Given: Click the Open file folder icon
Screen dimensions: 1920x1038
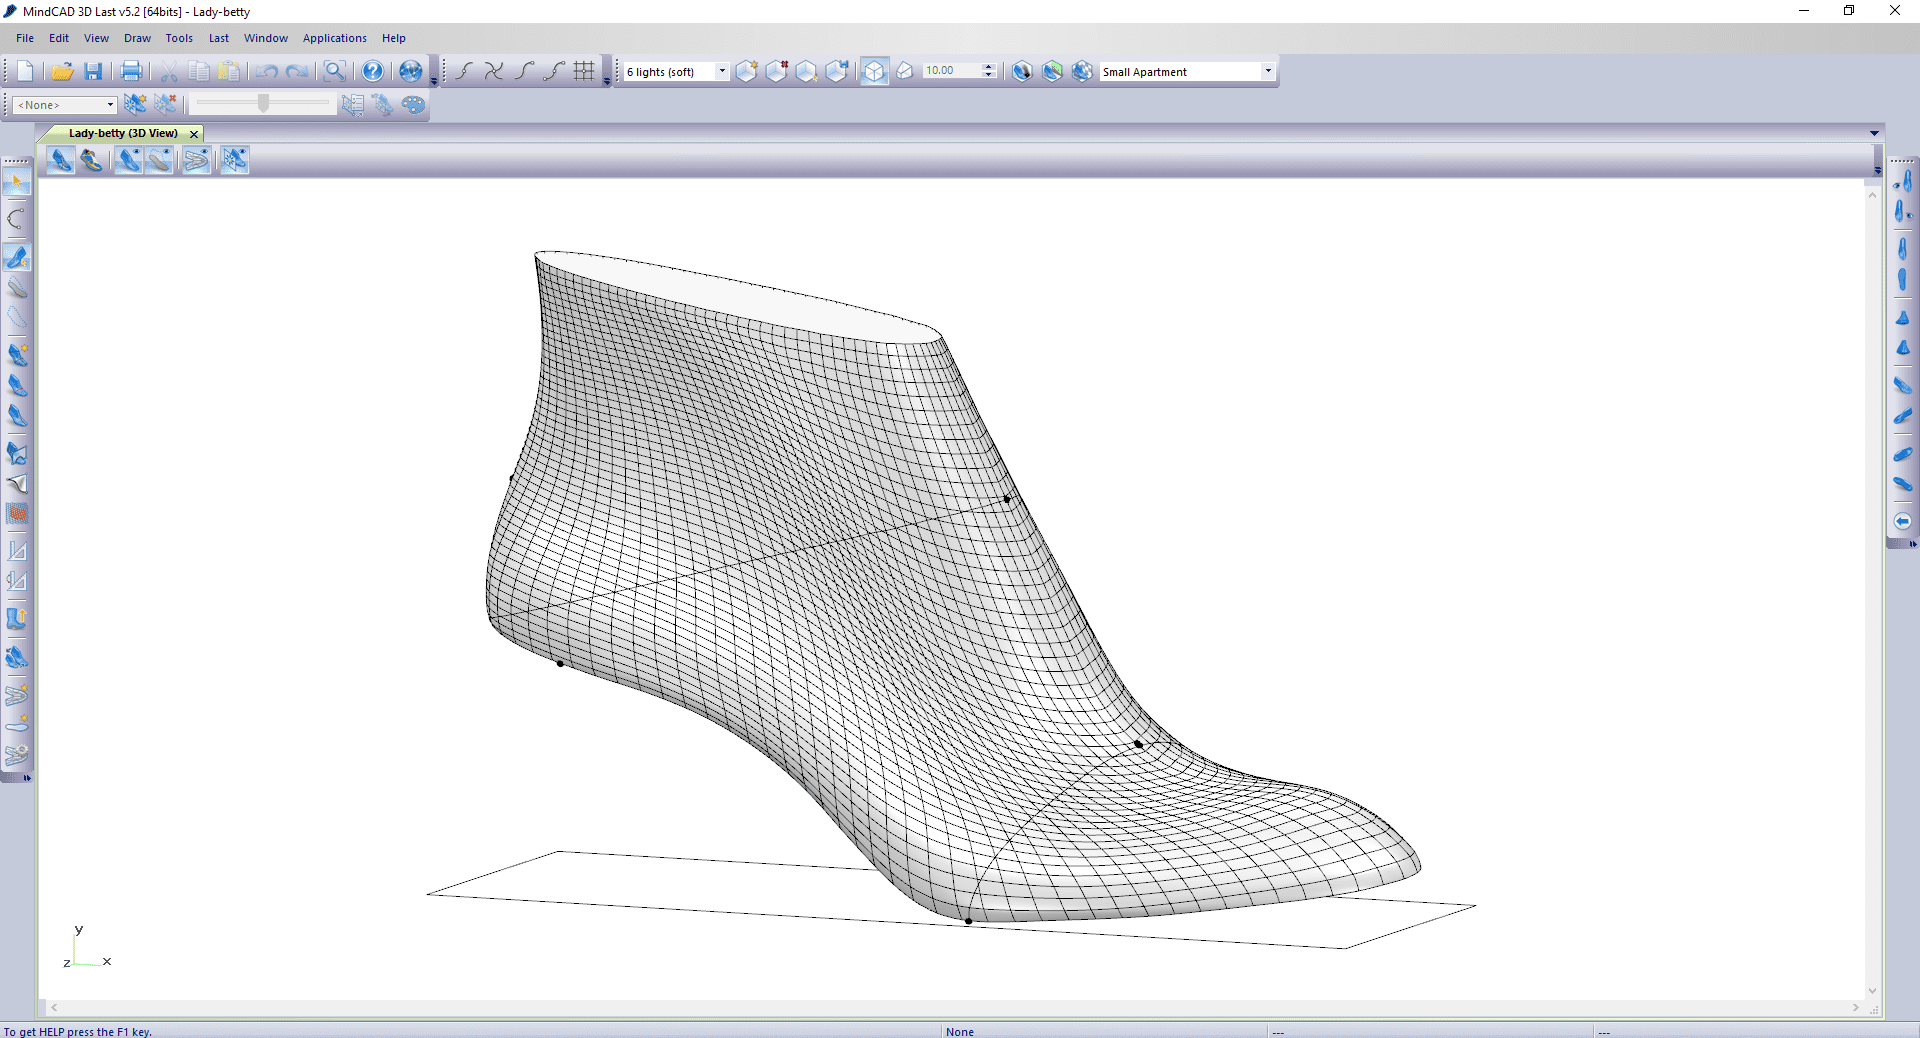Looking at the screenshot, I should [x=62, y=71].
